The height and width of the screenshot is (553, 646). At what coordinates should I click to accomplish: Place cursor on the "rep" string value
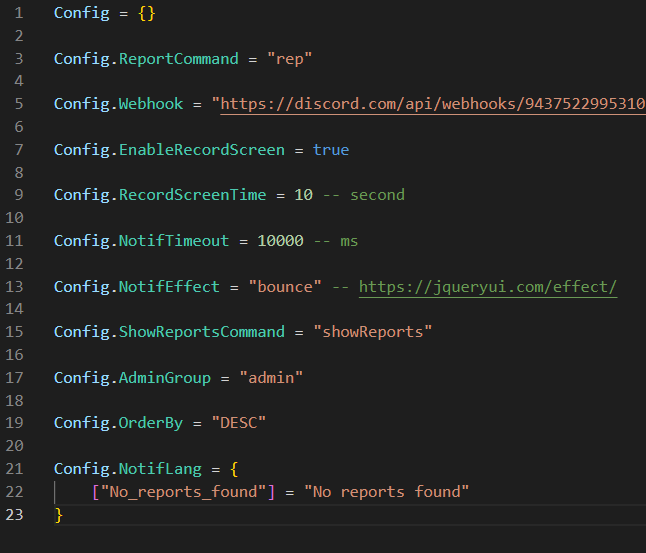coord(289,59)
